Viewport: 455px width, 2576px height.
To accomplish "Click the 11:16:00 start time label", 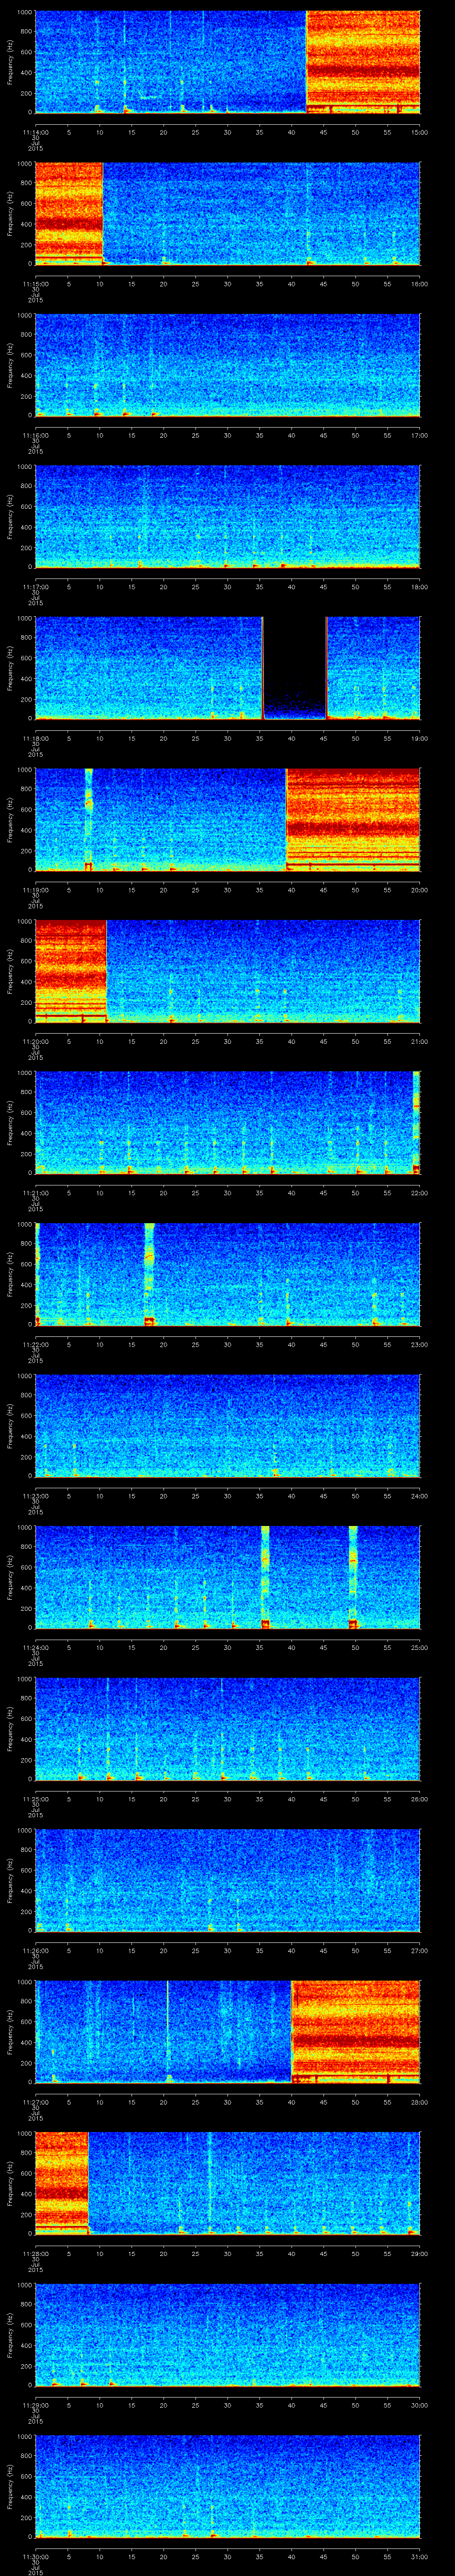I will pyautogui.click(x=35, y=435).
